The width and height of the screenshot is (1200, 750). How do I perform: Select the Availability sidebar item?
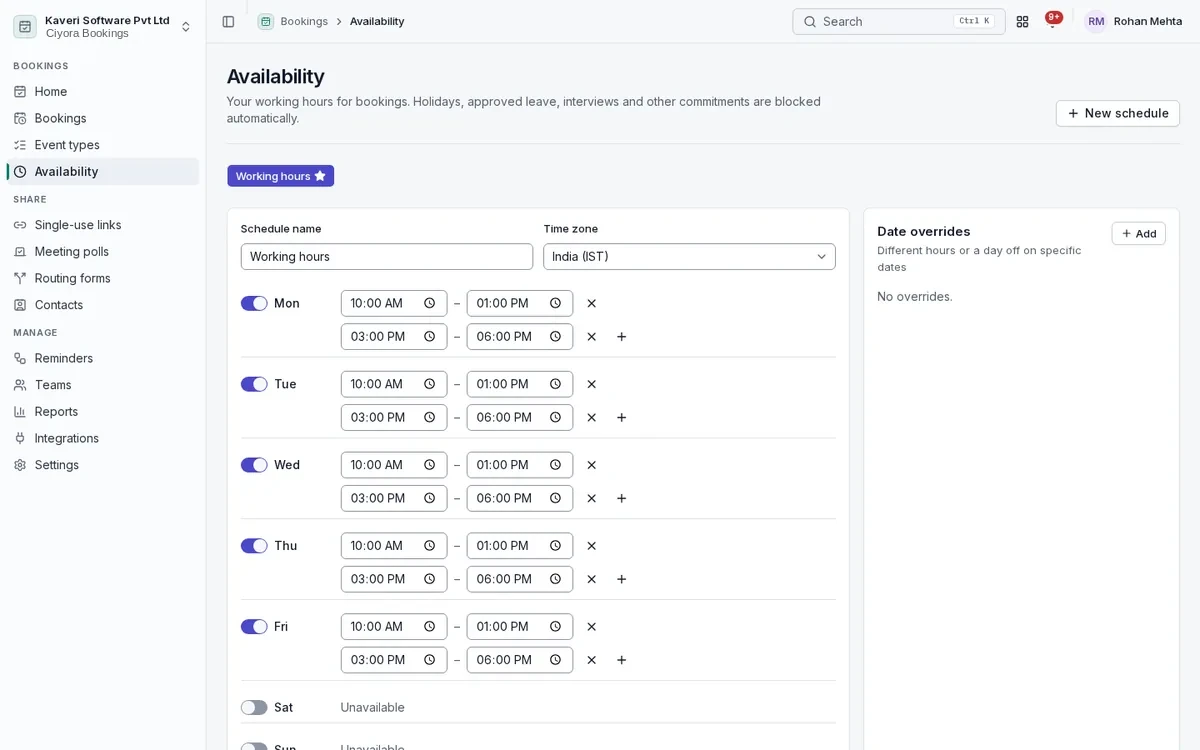tap(102, 172)
